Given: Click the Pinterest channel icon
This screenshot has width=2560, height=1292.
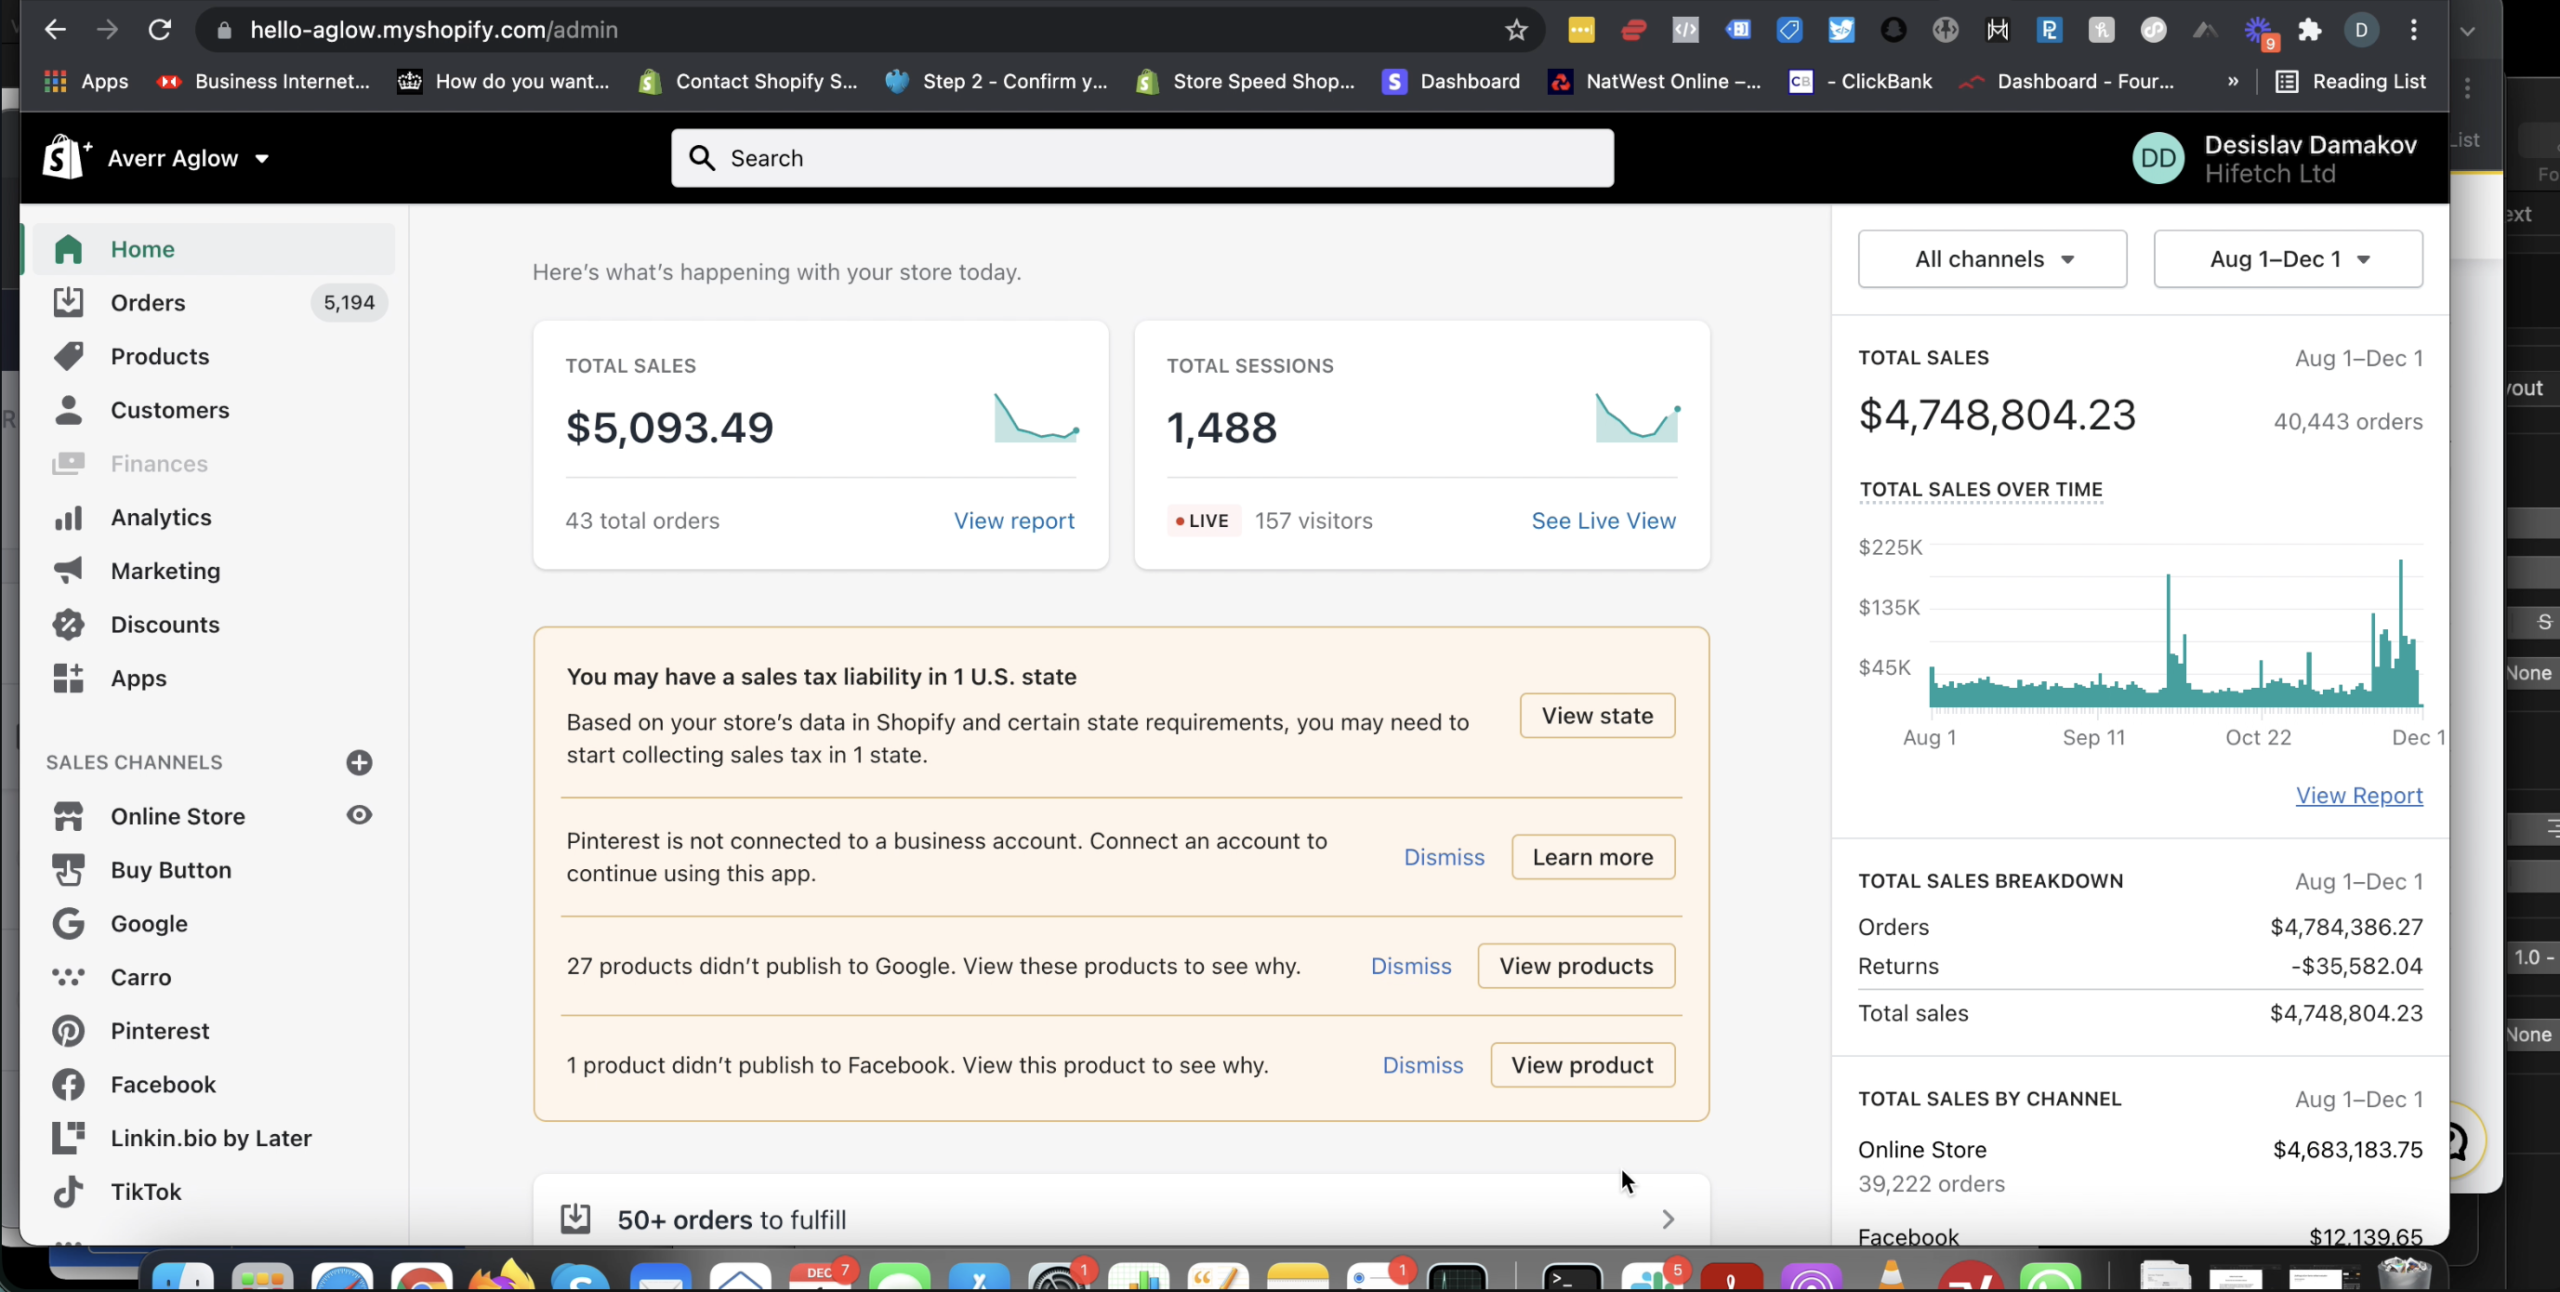Looking at the screenshot, I should click(68, 1031).
